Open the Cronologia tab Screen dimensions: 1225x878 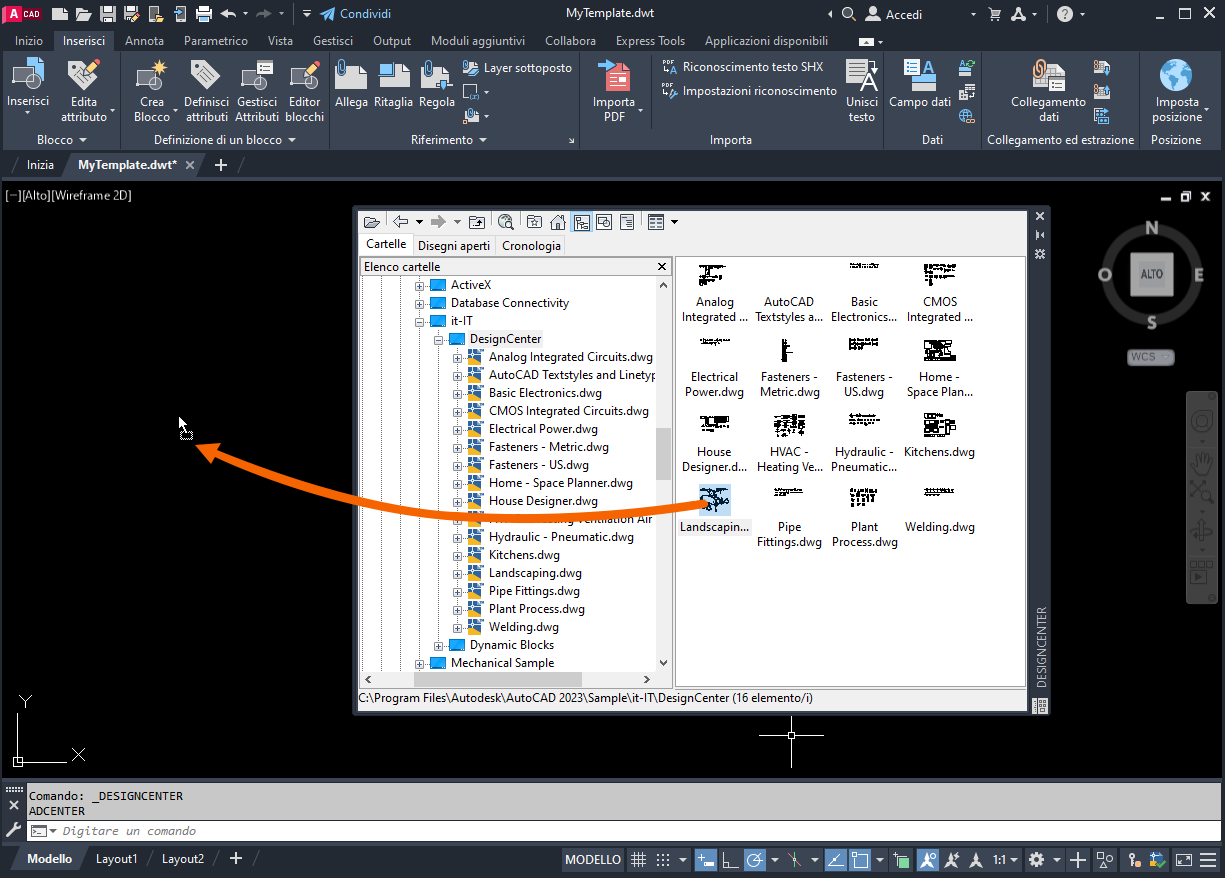click(531, 245)
